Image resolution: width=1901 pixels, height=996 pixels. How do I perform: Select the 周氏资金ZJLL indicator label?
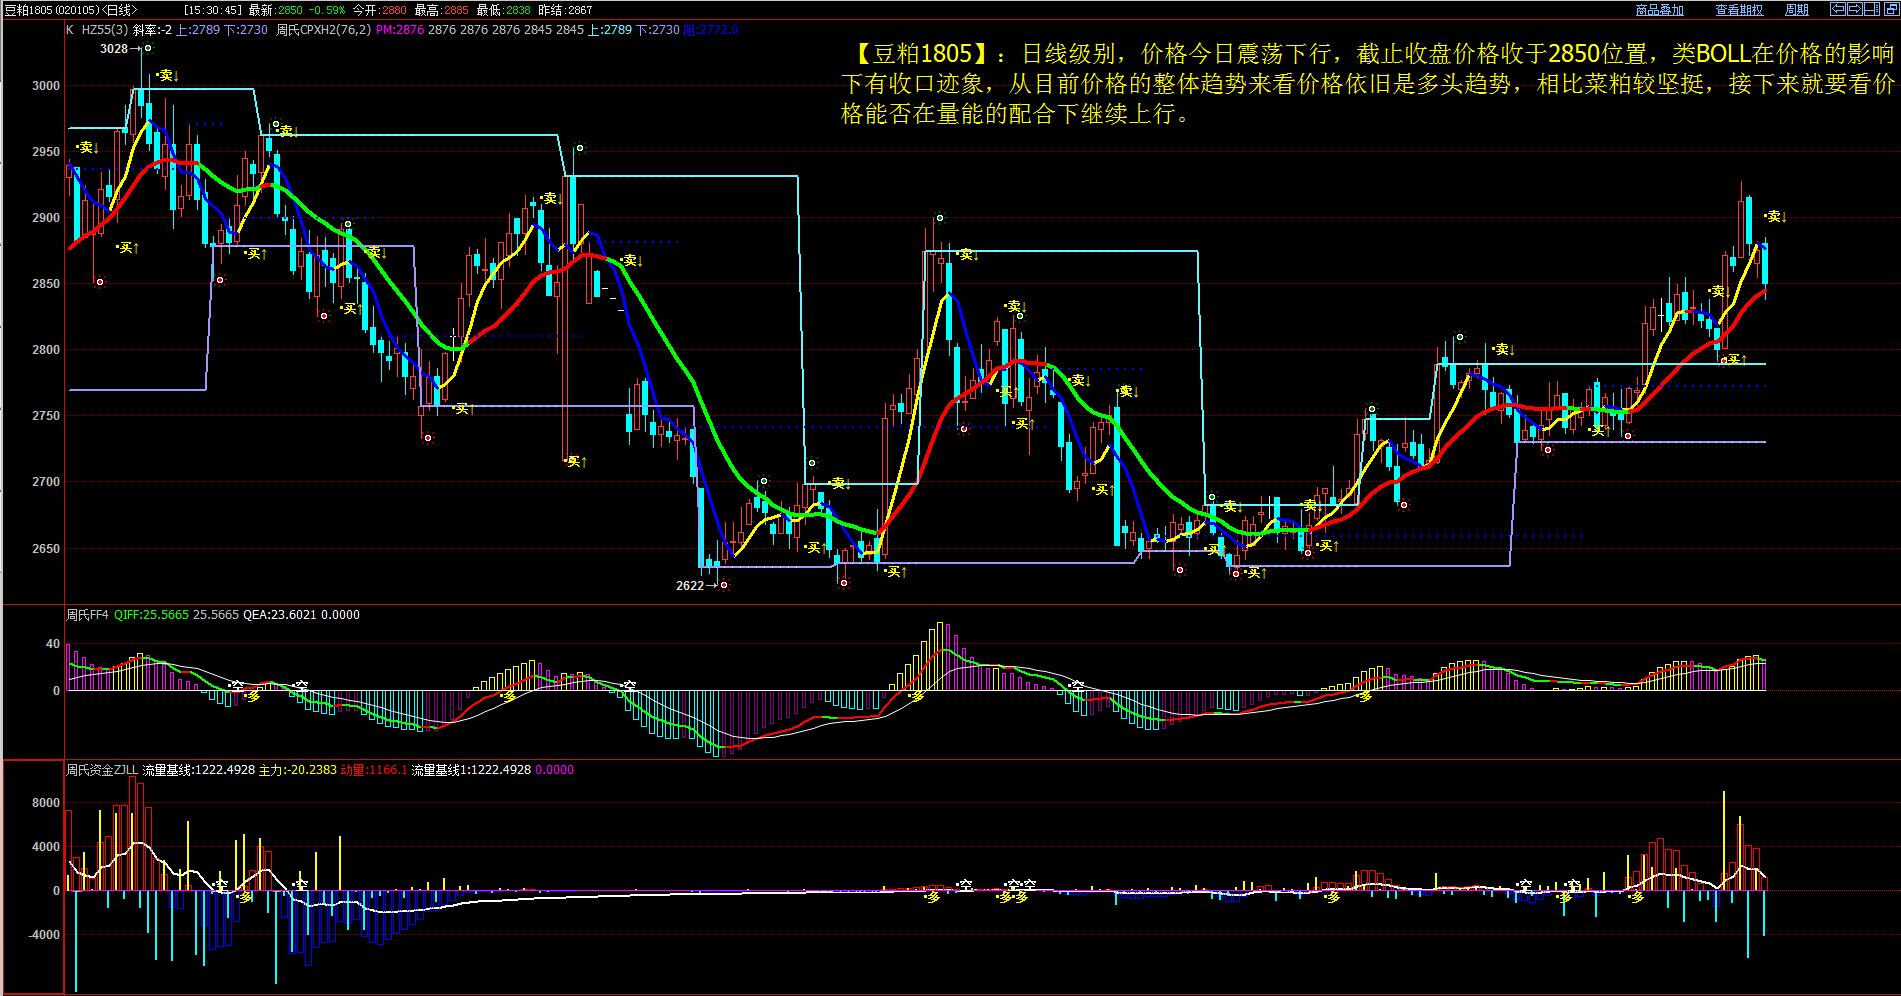tap(102, 770)
